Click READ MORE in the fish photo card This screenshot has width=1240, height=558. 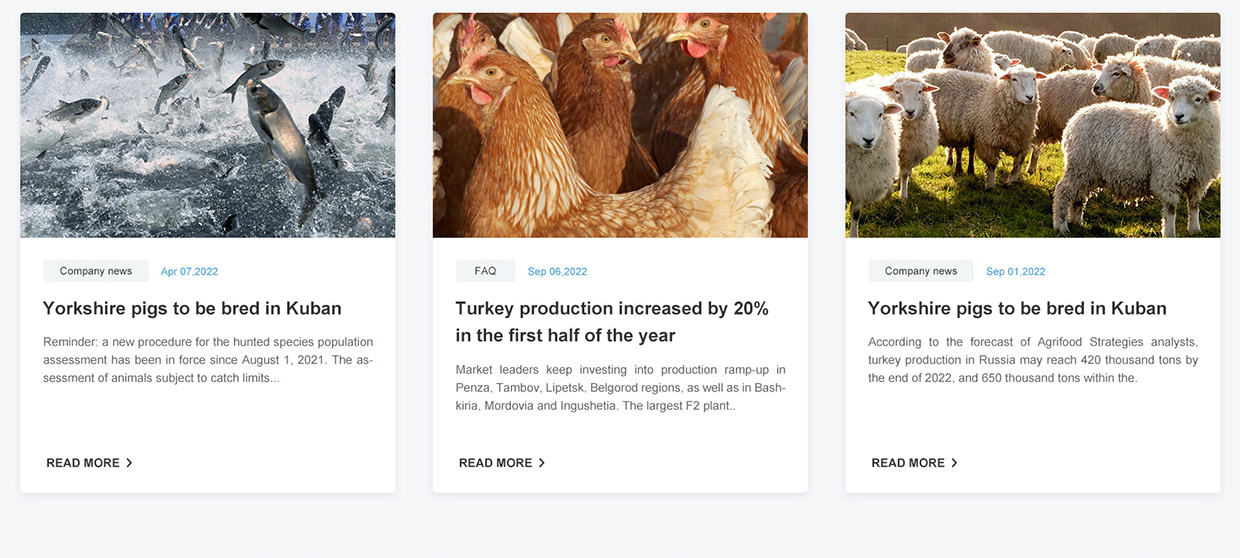coord(83,463)
